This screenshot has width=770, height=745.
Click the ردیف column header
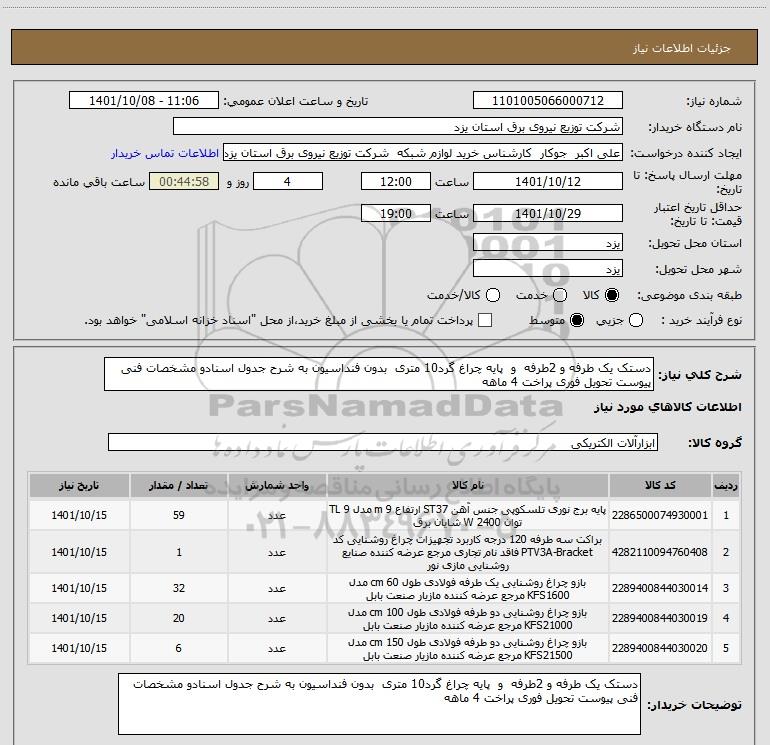click(x=726, y=486)
